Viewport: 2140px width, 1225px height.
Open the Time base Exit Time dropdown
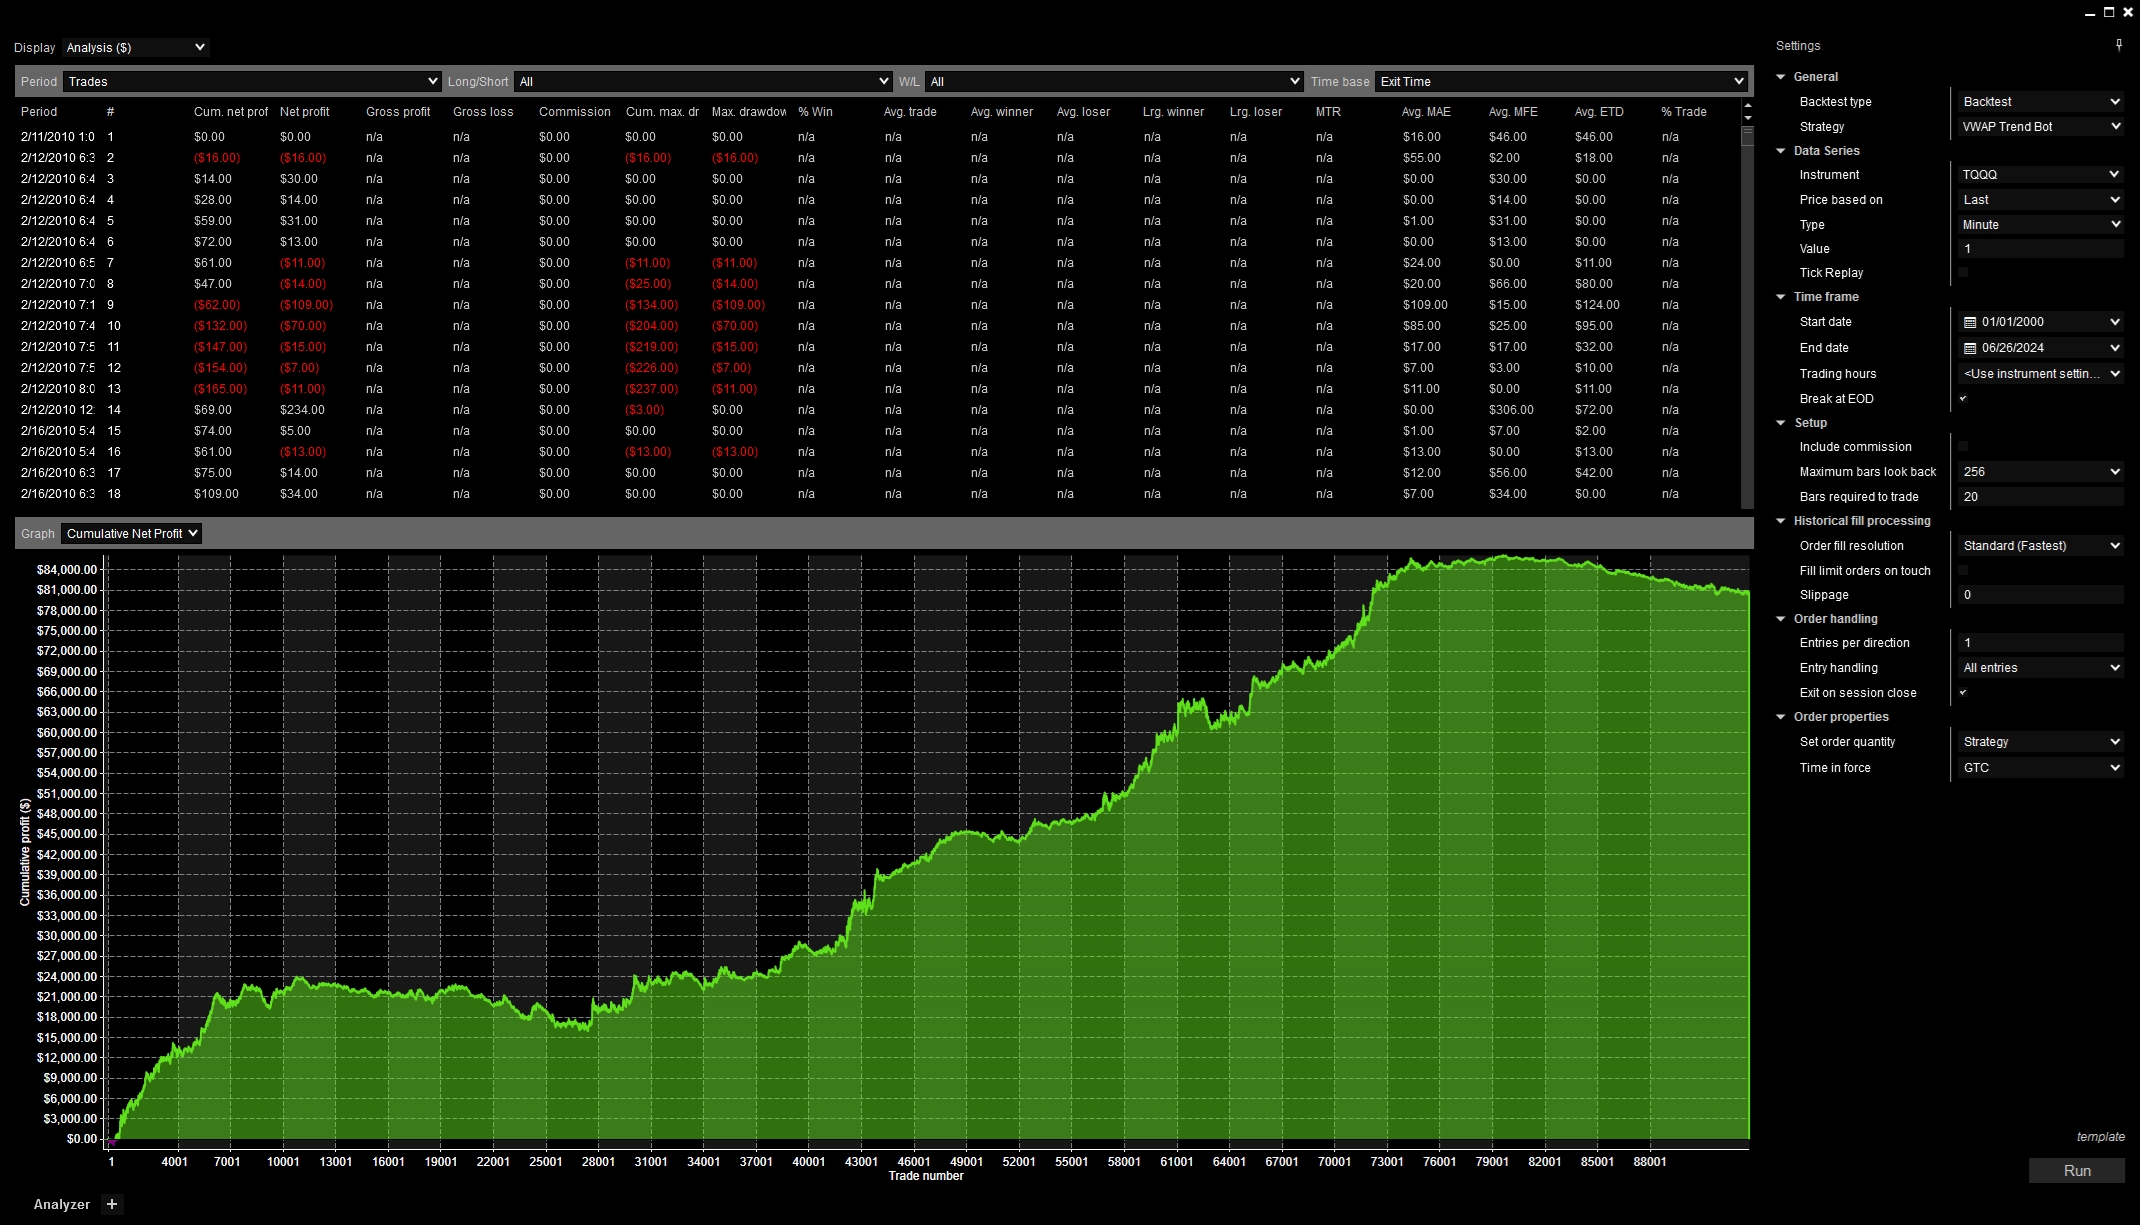pyautogui.click(x=1562, y=81)
